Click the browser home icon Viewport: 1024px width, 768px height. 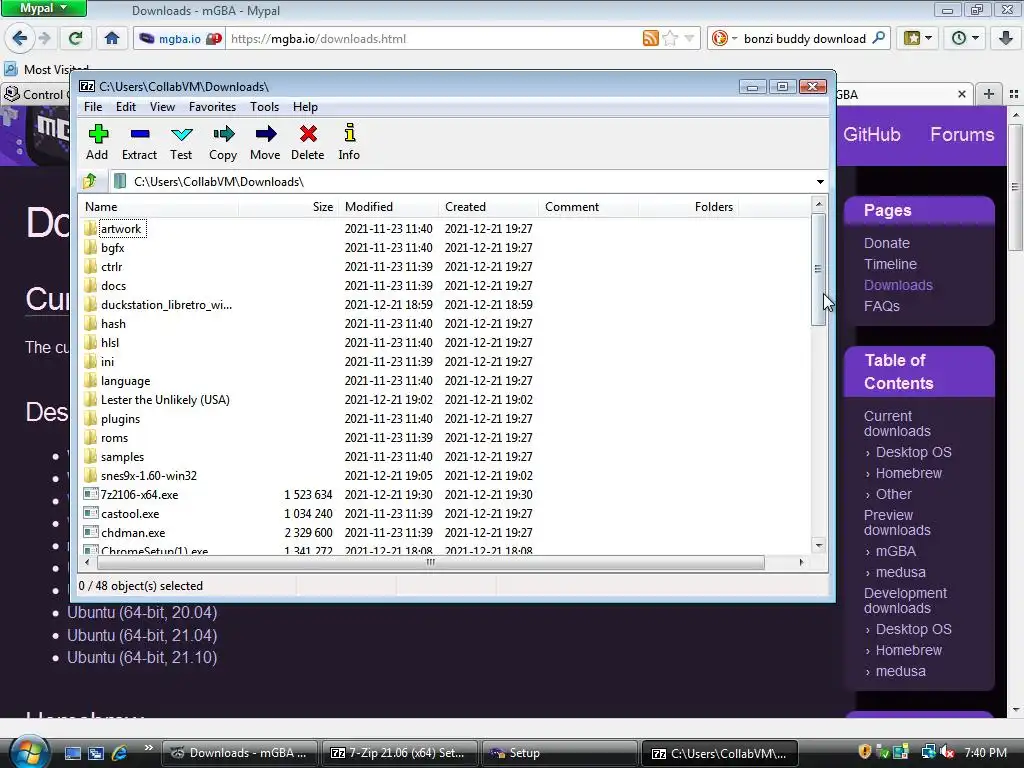(x=112, y=39)
